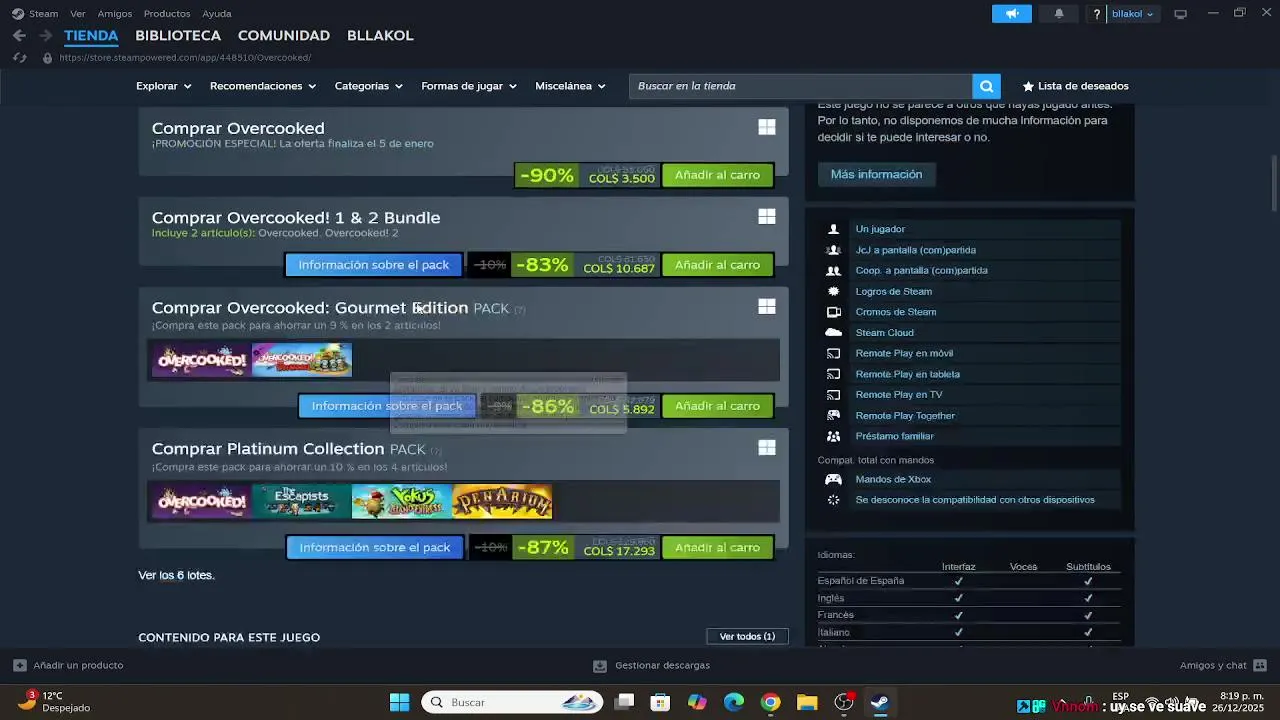Click the Windows Start button

(x=399, y=702)
